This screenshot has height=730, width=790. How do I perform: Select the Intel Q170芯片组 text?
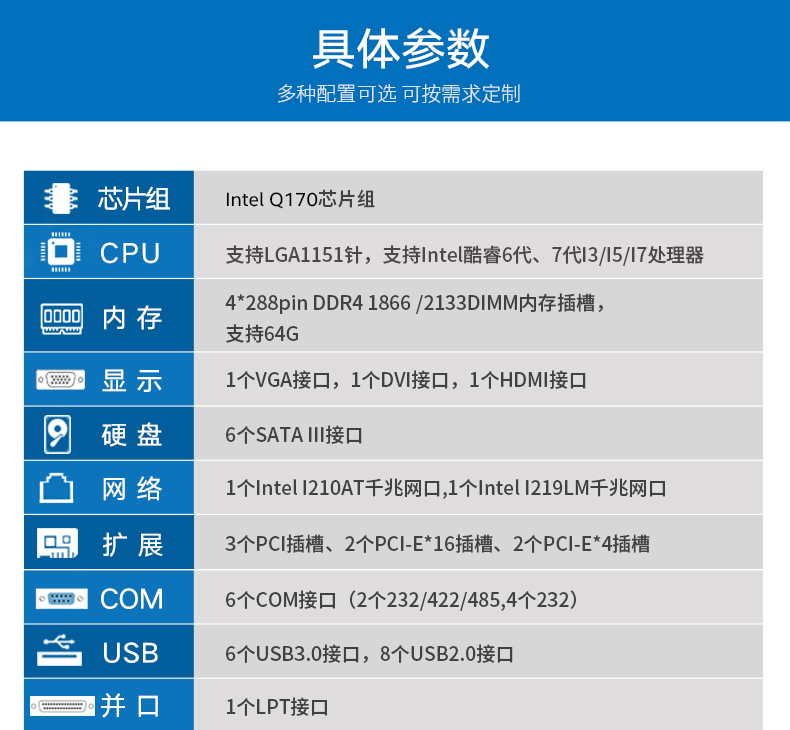point(300,199)
